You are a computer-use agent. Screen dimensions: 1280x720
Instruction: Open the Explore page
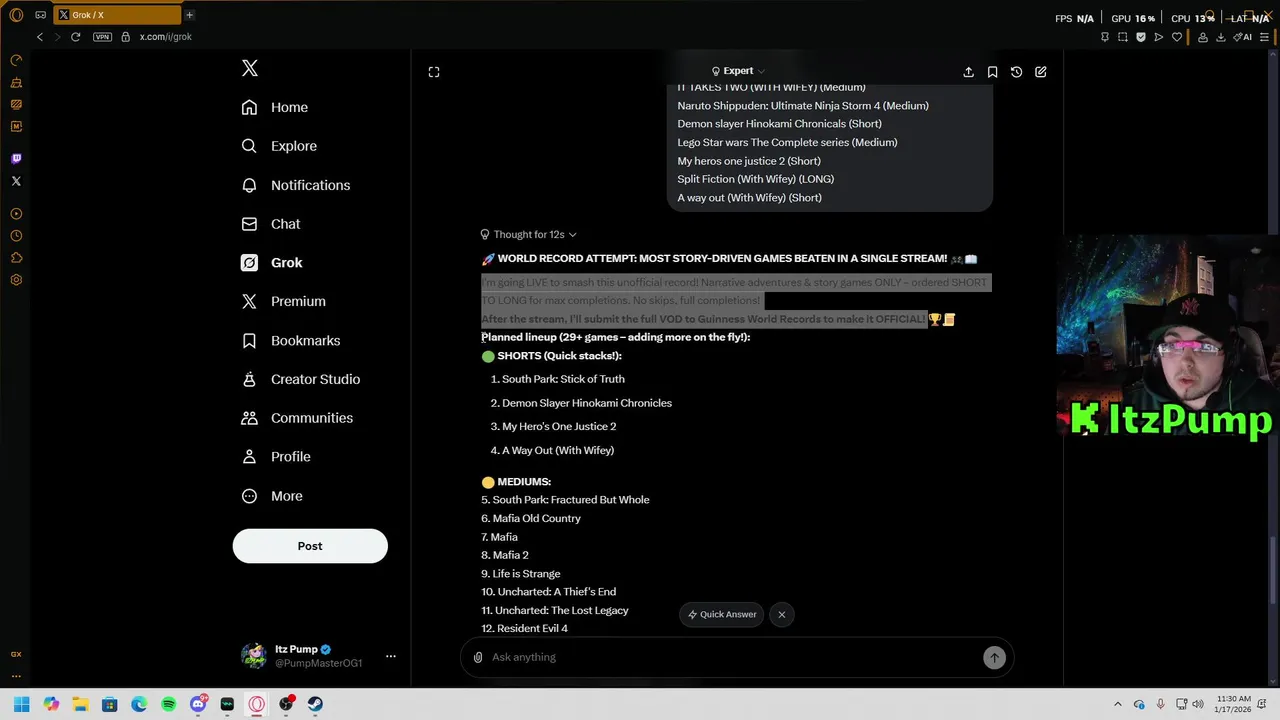(279, 146)
